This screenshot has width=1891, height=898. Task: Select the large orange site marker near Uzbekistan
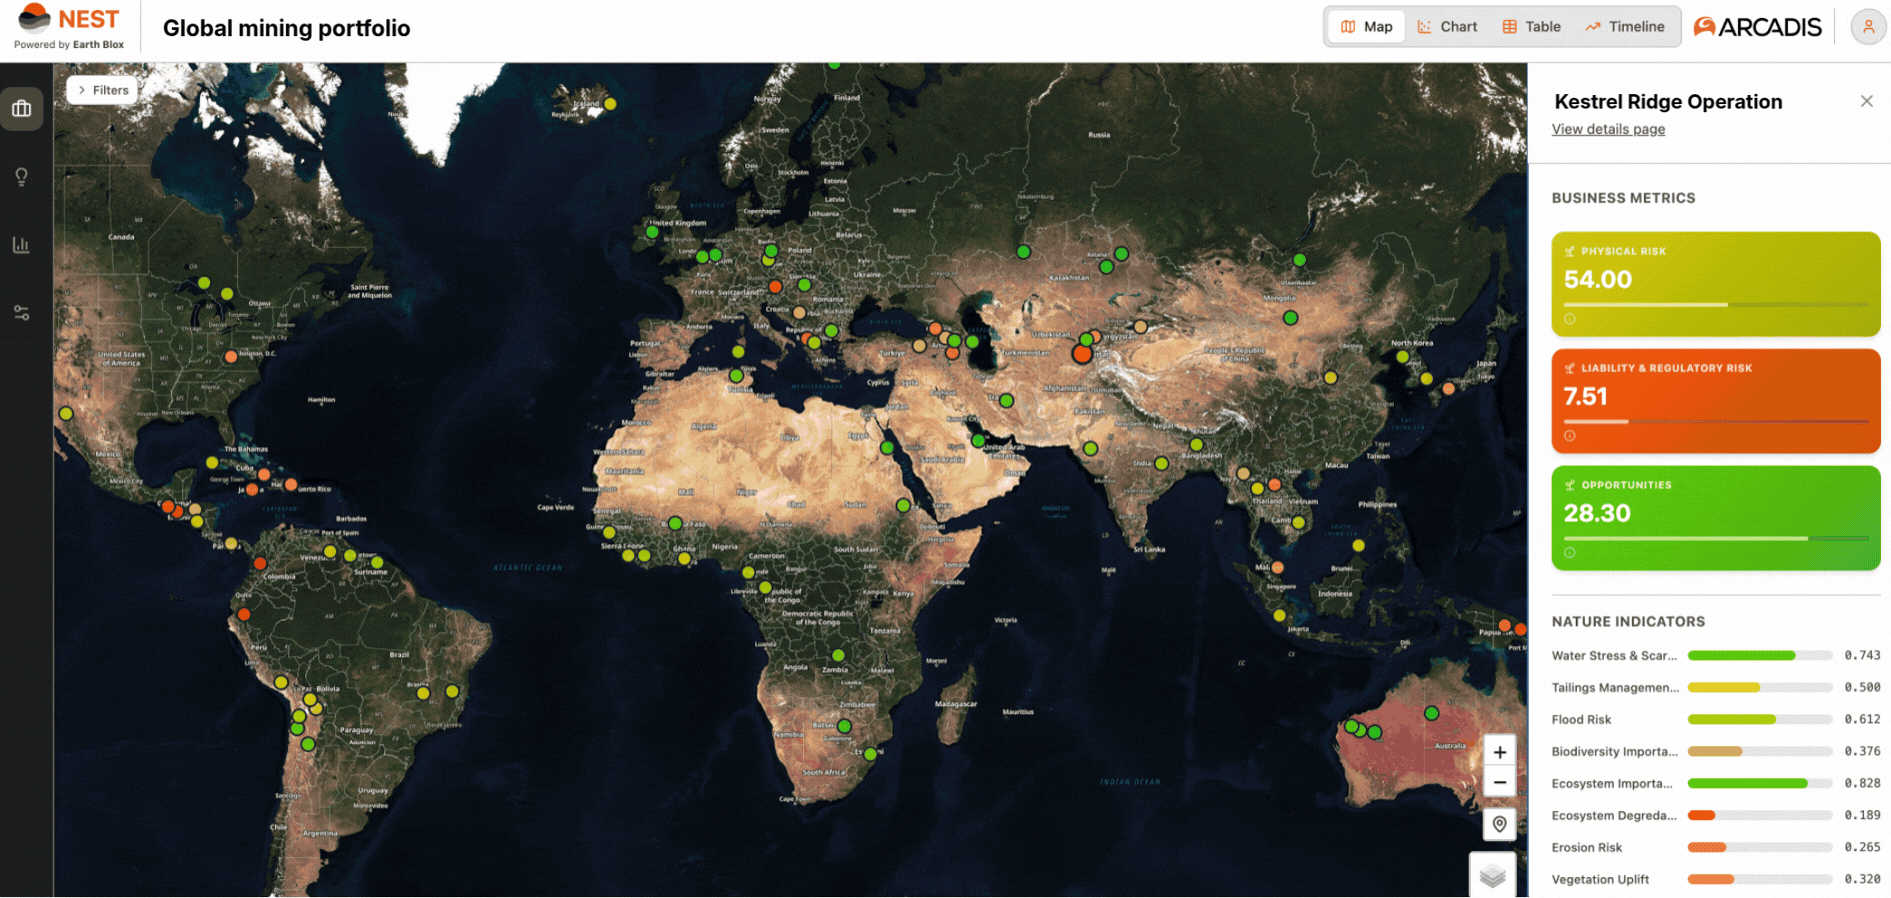[x=1082, y=353]
